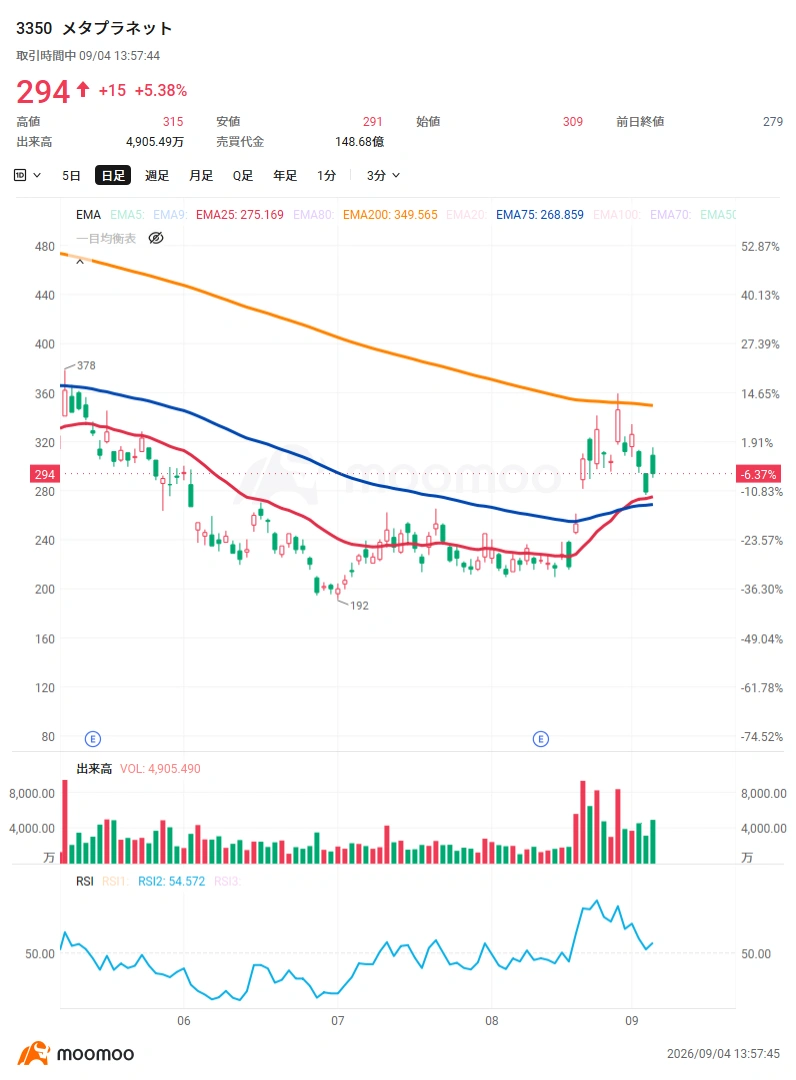The width and height of the screenshot is (796, 1080).
Task: Open the 3分 interval dropdown
Action: [383, 176]
